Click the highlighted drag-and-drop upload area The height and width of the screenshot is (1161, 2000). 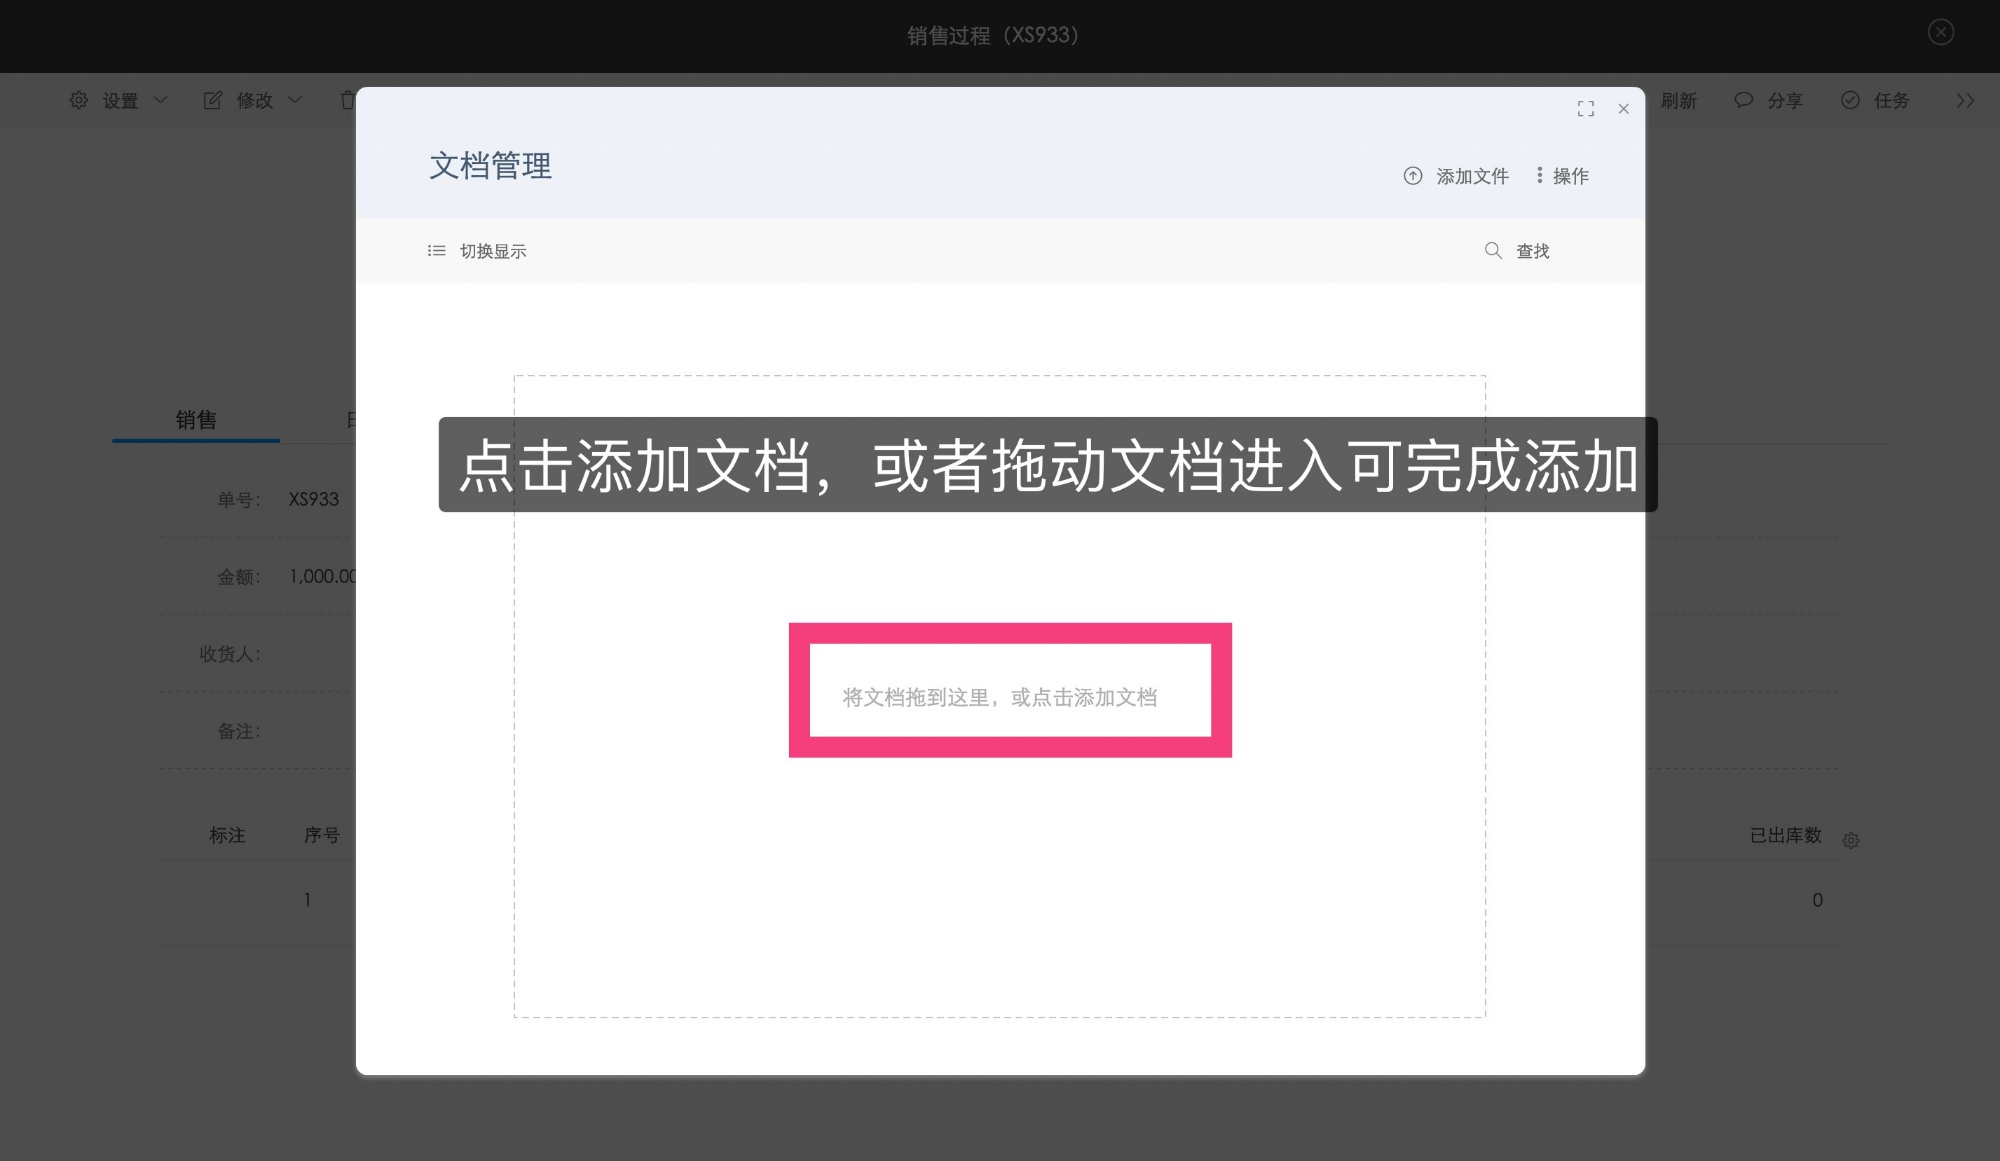[x=1010, y=691]
